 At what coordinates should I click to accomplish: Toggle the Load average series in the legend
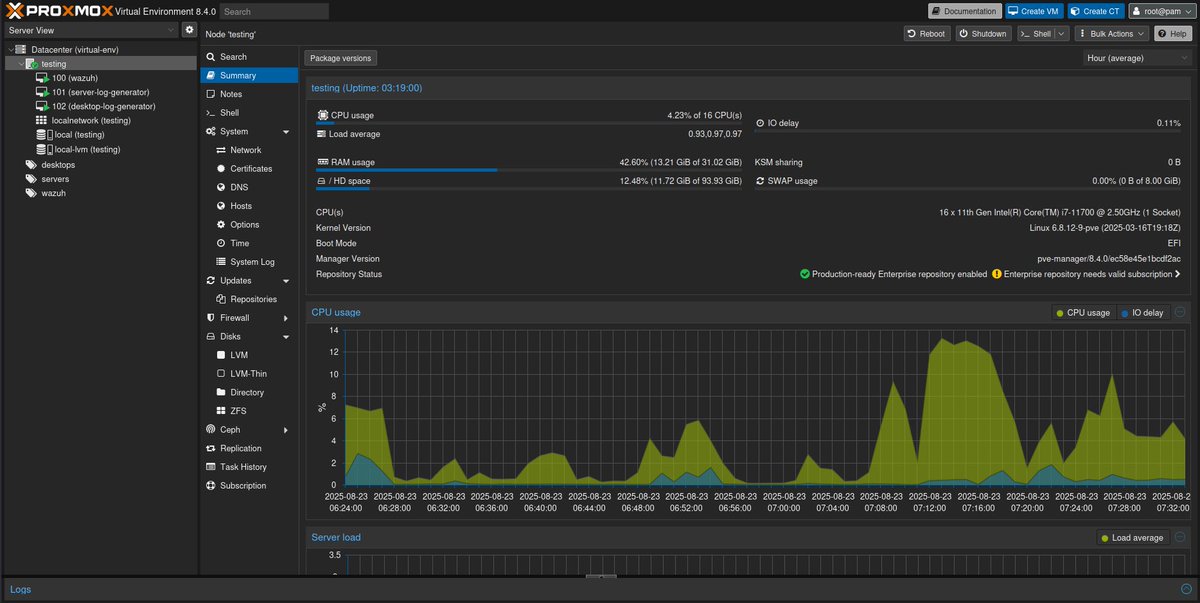click(1132, 538)
